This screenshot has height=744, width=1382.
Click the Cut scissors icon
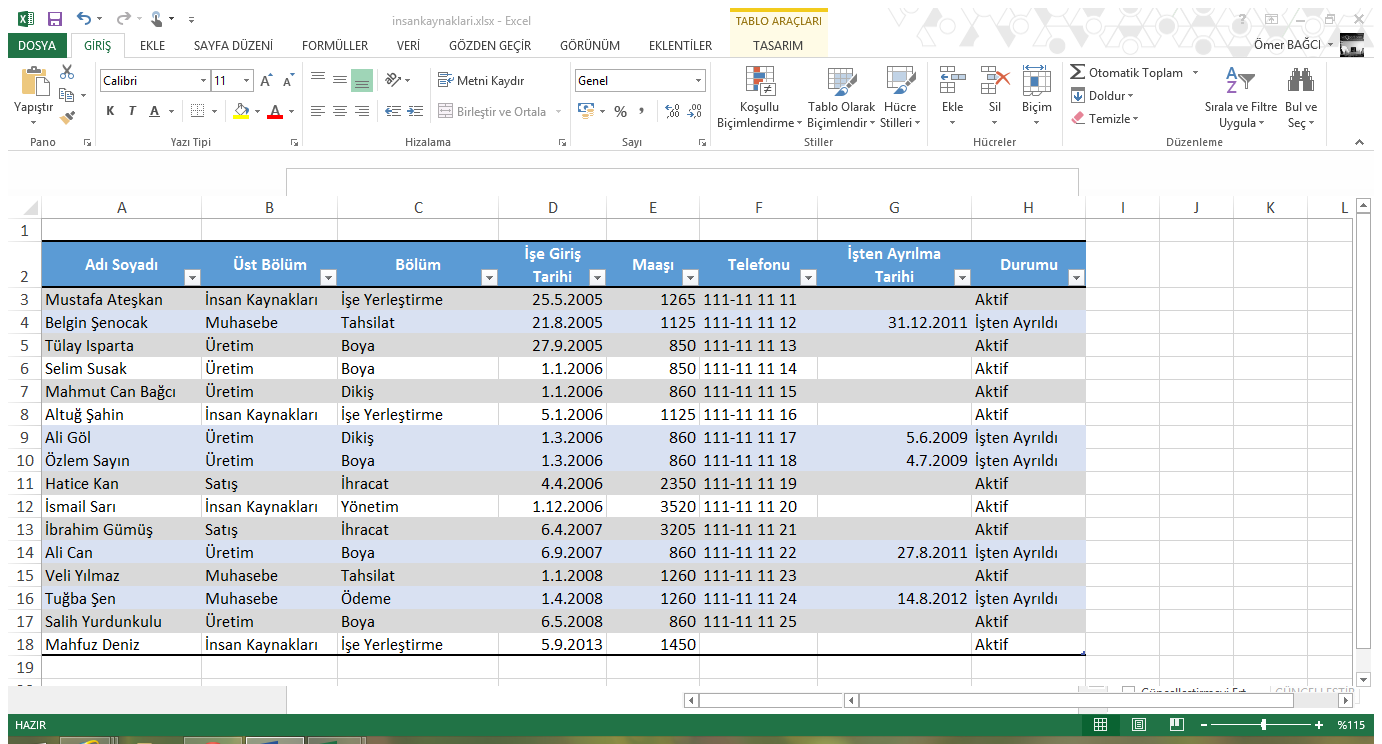[x=67, y=72]
